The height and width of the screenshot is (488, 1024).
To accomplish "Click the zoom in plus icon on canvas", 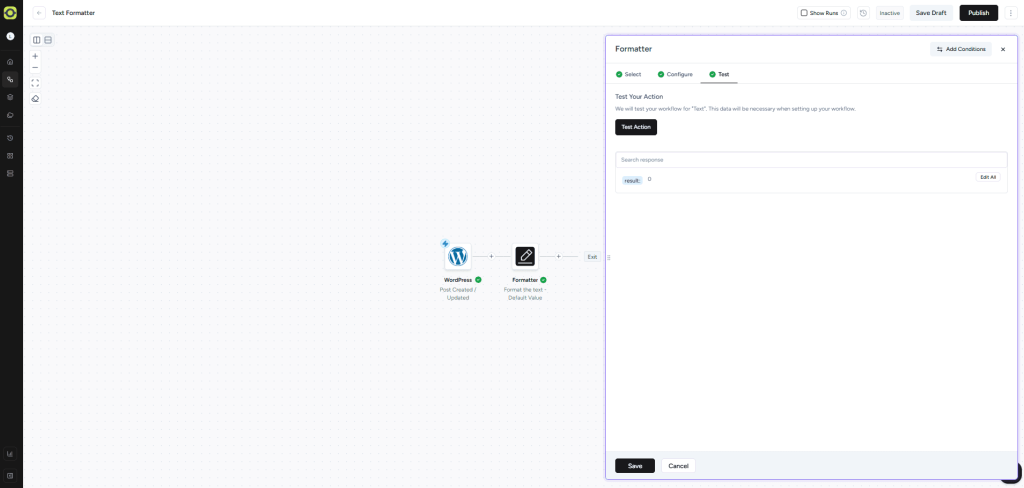I will coord(35,56).
